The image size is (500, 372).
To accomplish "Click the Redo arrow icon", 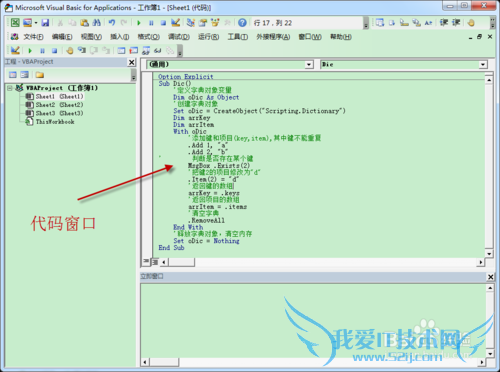I will 124,23.
